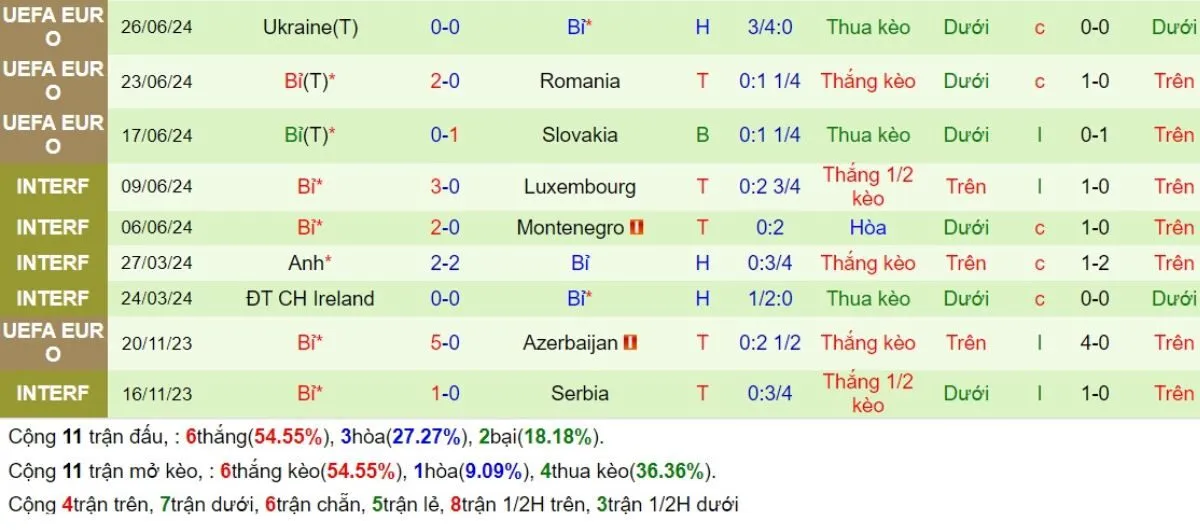This screenshot has width=1200, height=530.
Task: Click INTERF label on 16/11/23 row
Action: click(x=53, y=393)
